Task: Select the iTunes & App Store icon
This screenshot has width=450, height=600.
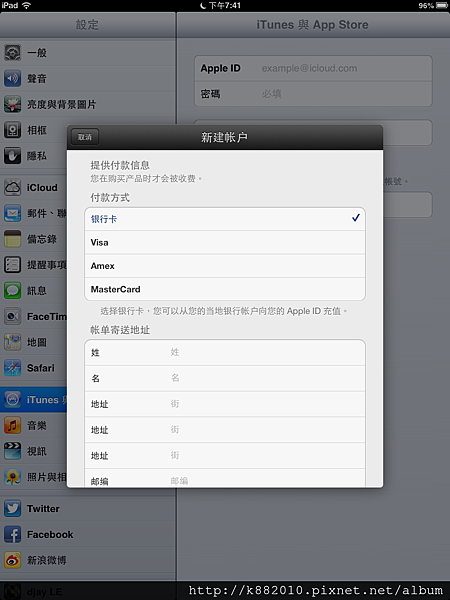Action: pyautogui.click(x=12, y=399)
